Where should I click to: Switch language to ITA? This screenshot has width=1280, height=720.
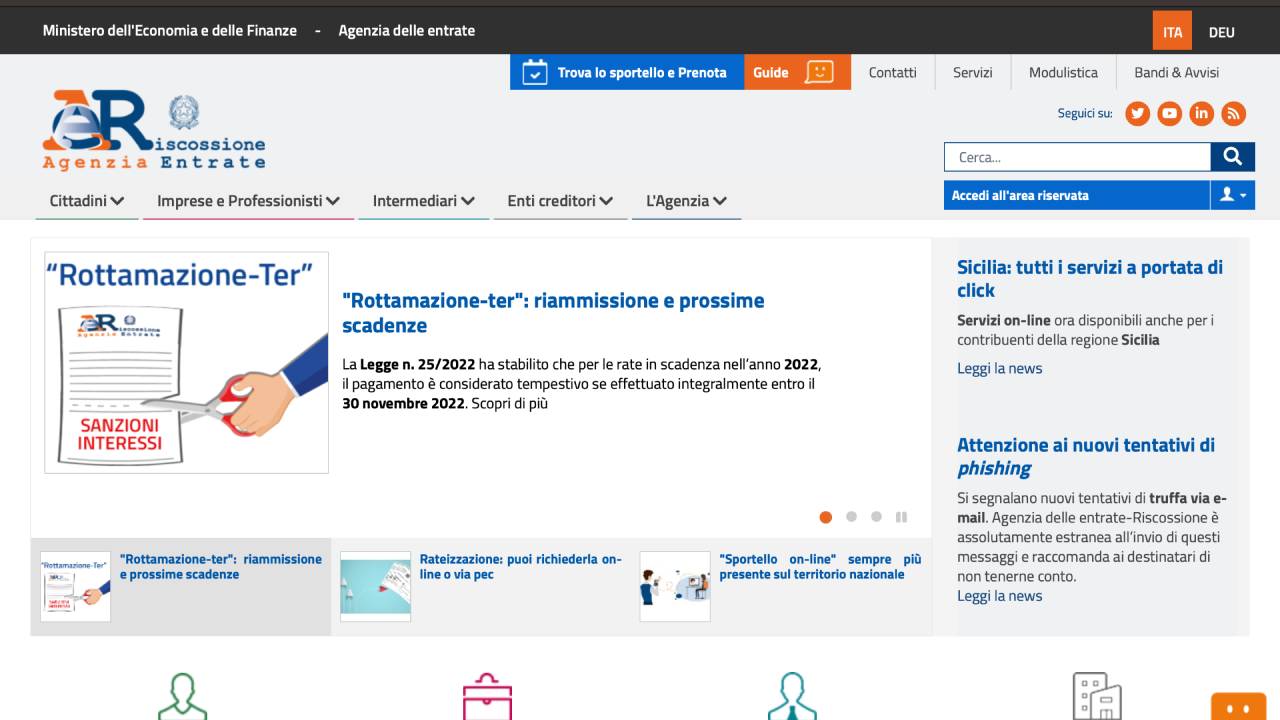point(1172,31)
